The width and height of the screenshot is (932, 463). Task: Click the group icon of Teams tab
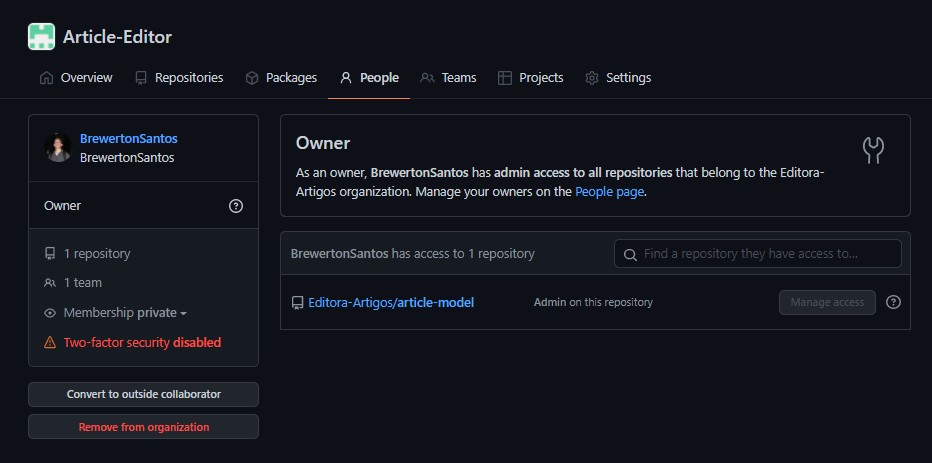pos(427,78)
